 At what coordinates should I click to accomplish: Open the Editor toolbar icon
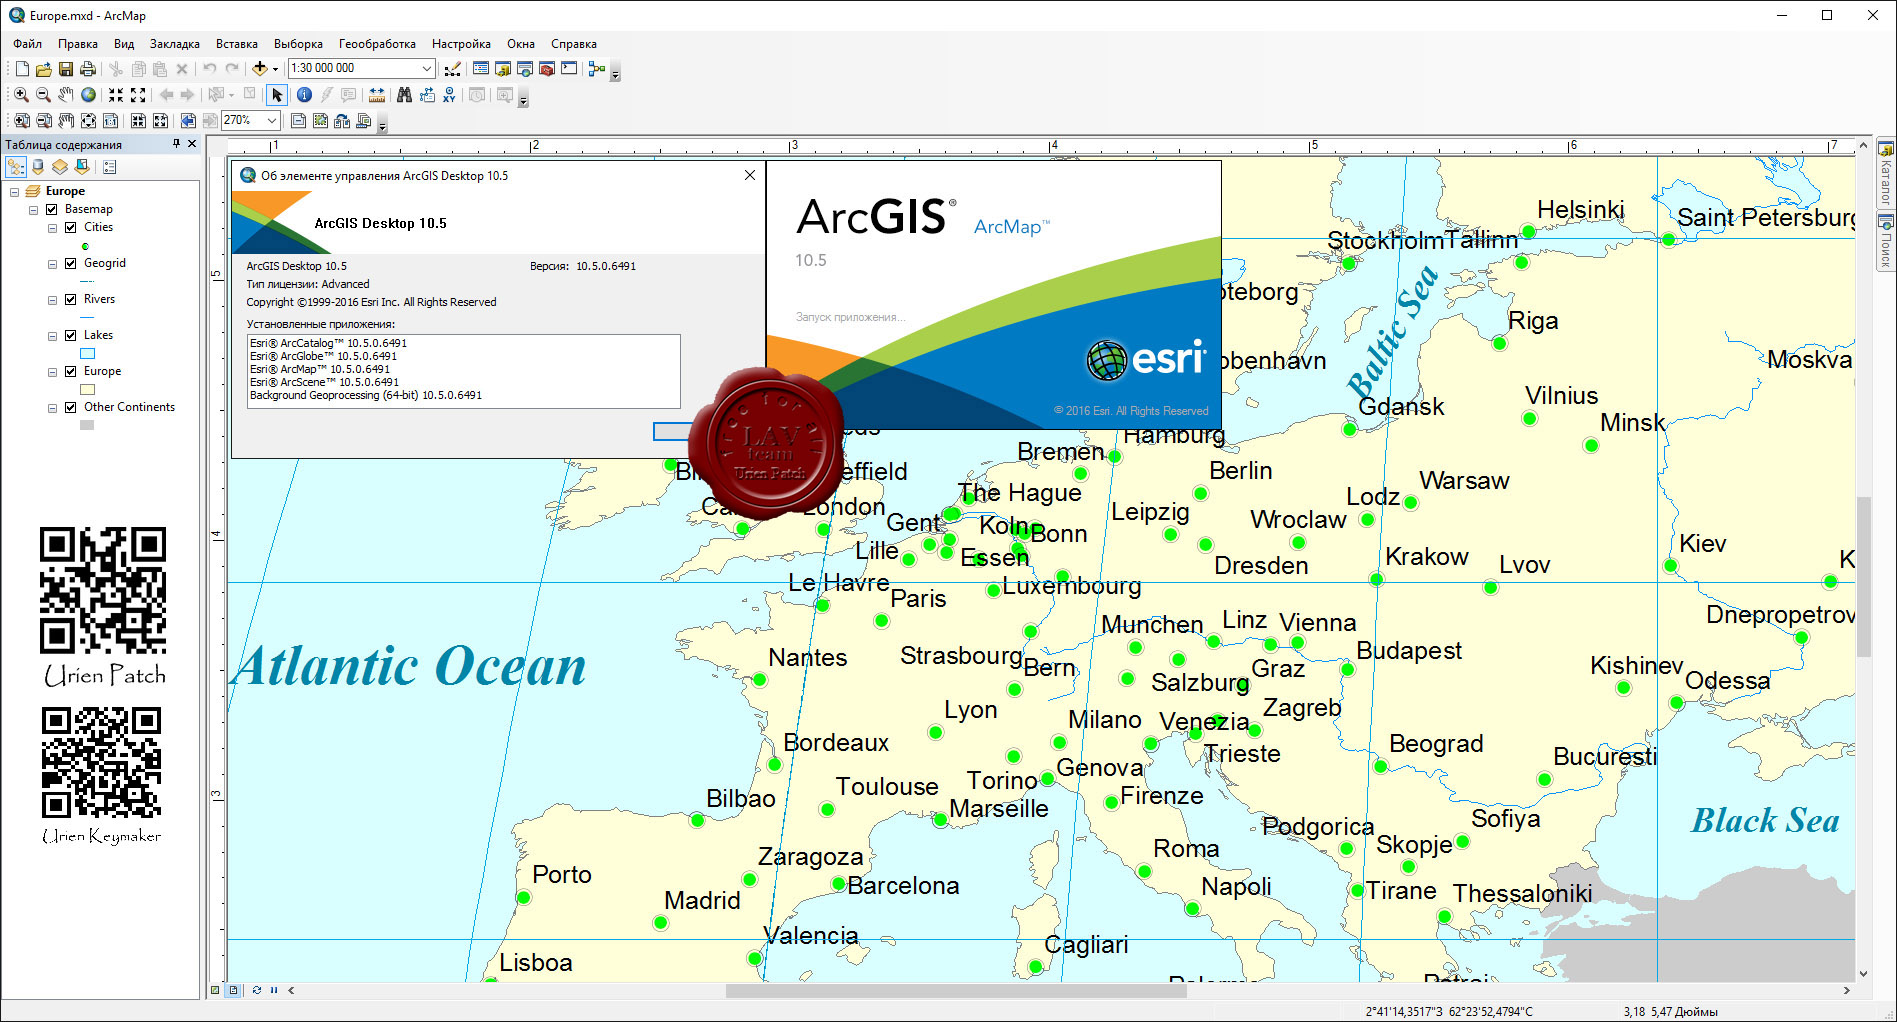click(453, 69)
